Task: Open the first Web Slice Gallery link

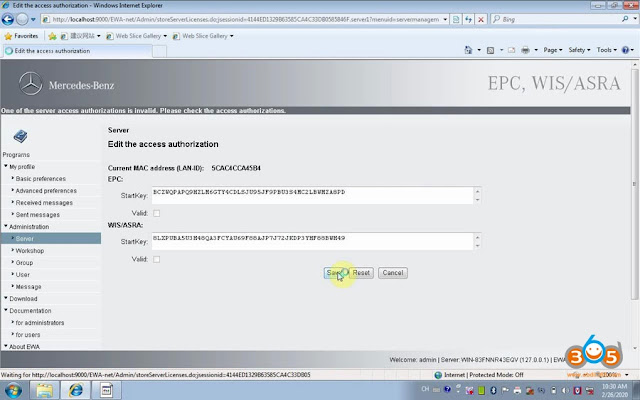Action: point(136,36)
